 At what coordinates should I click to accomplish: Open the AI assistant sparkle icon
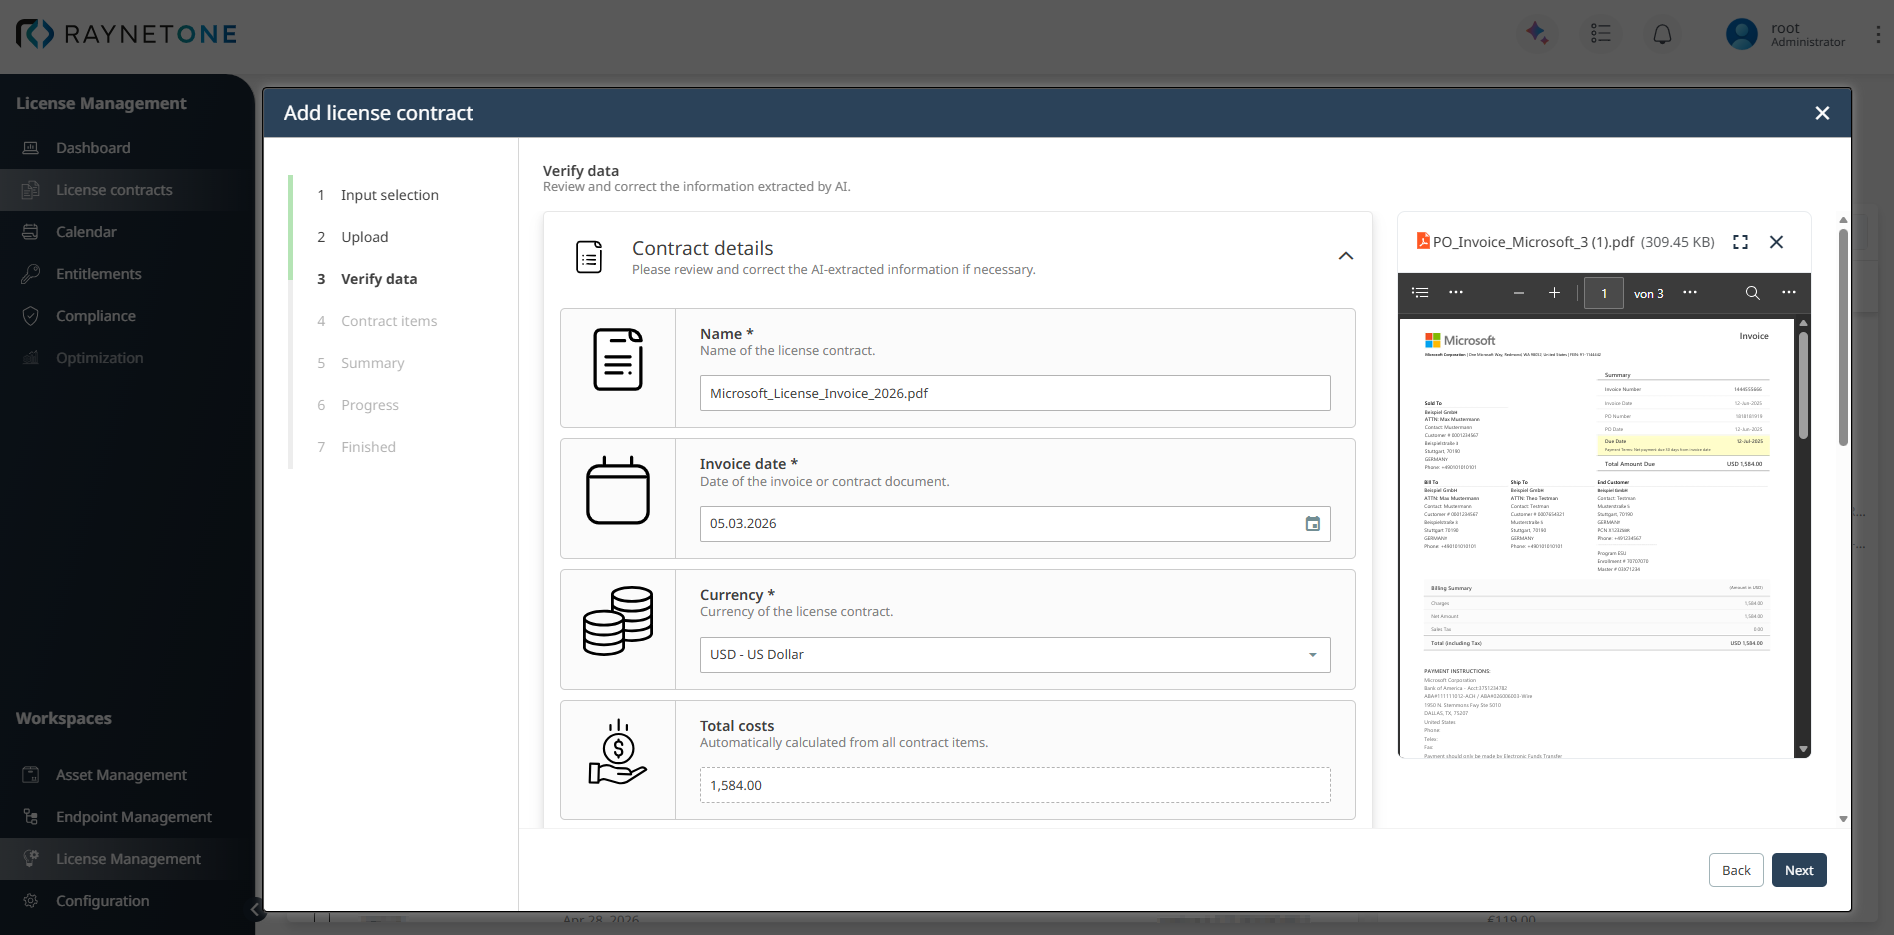[x=1537, y=33]
